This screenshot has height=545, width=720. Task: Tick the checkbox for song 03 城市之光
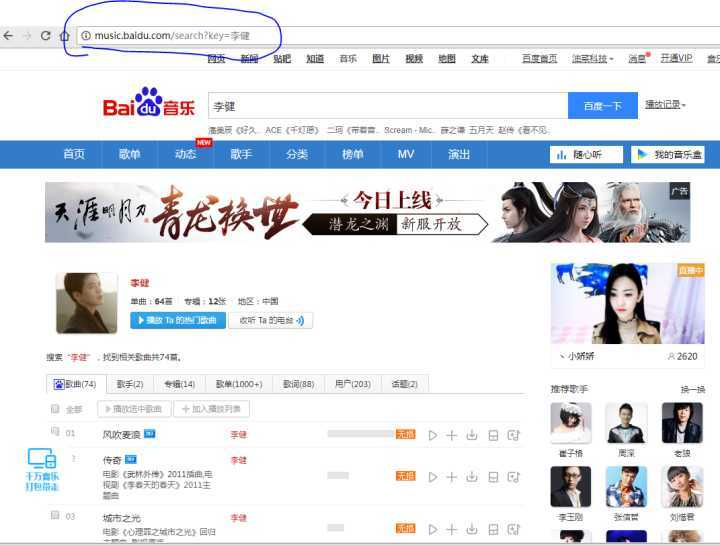click(55, 515)
